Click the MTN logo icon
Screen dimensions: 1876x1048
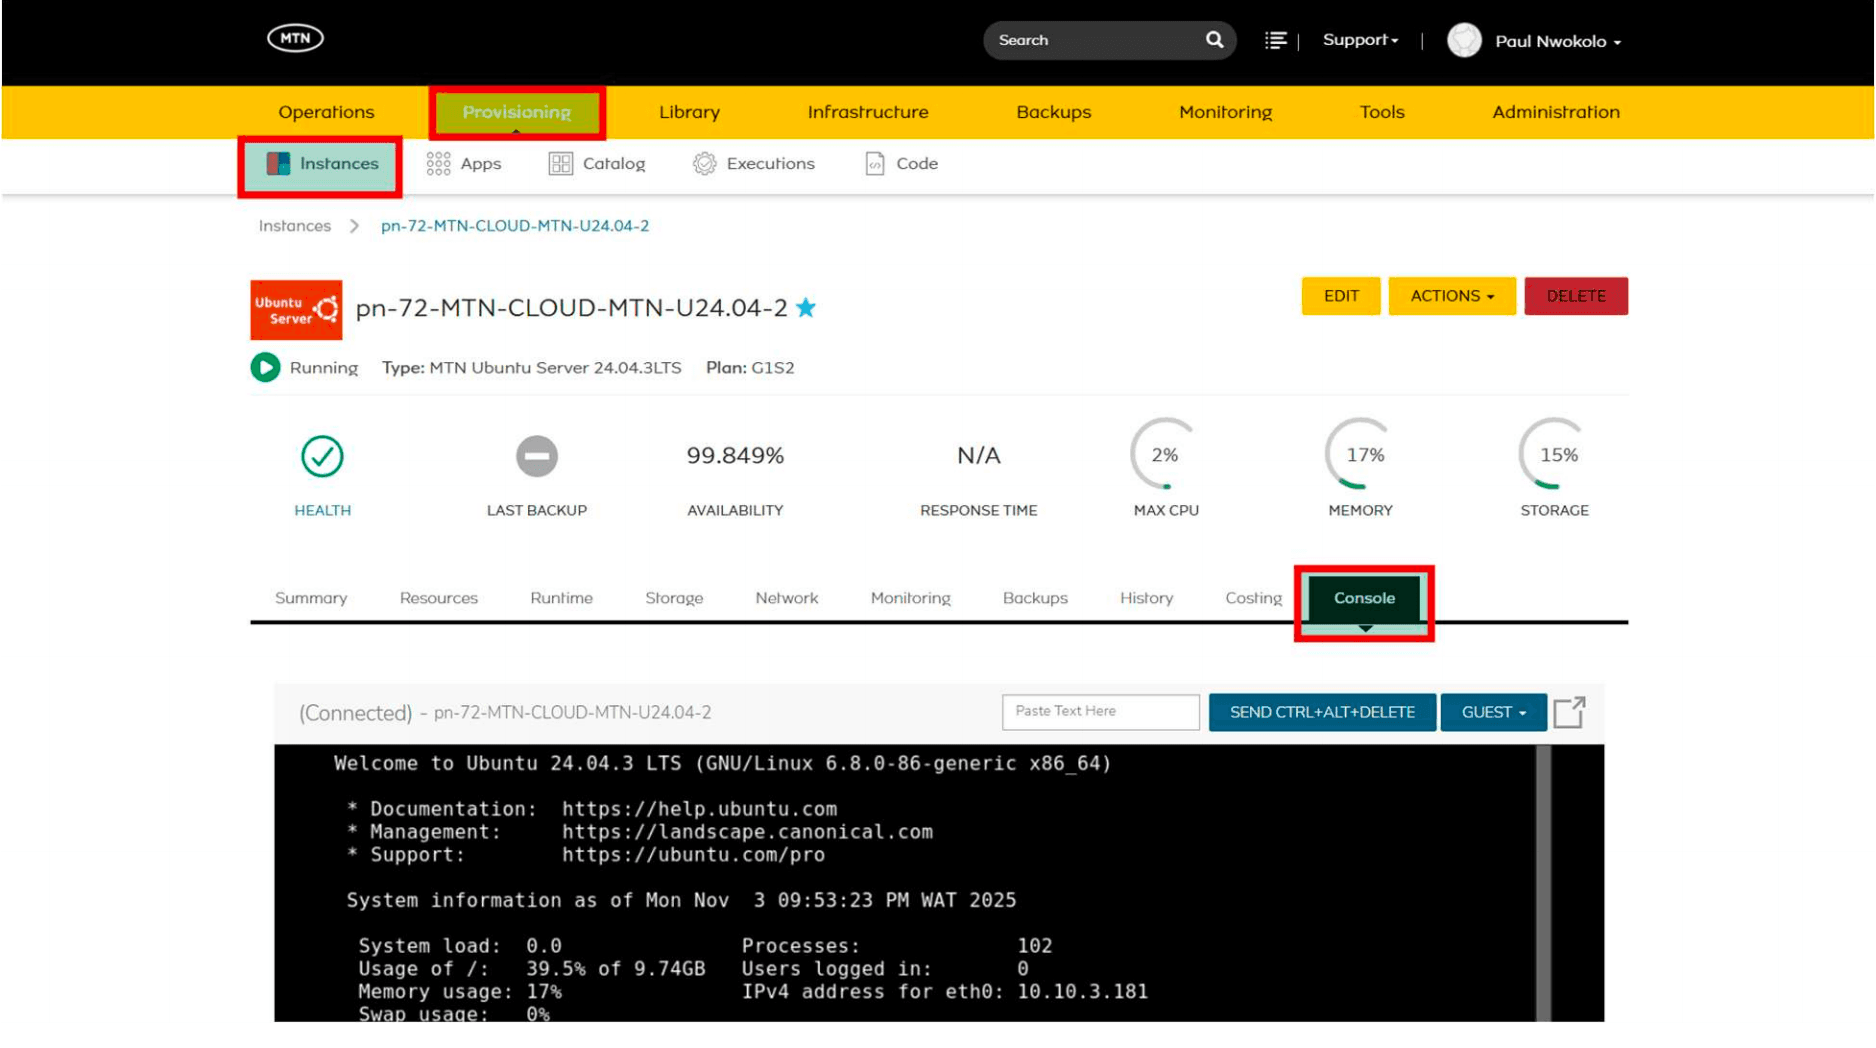point(295,38)
